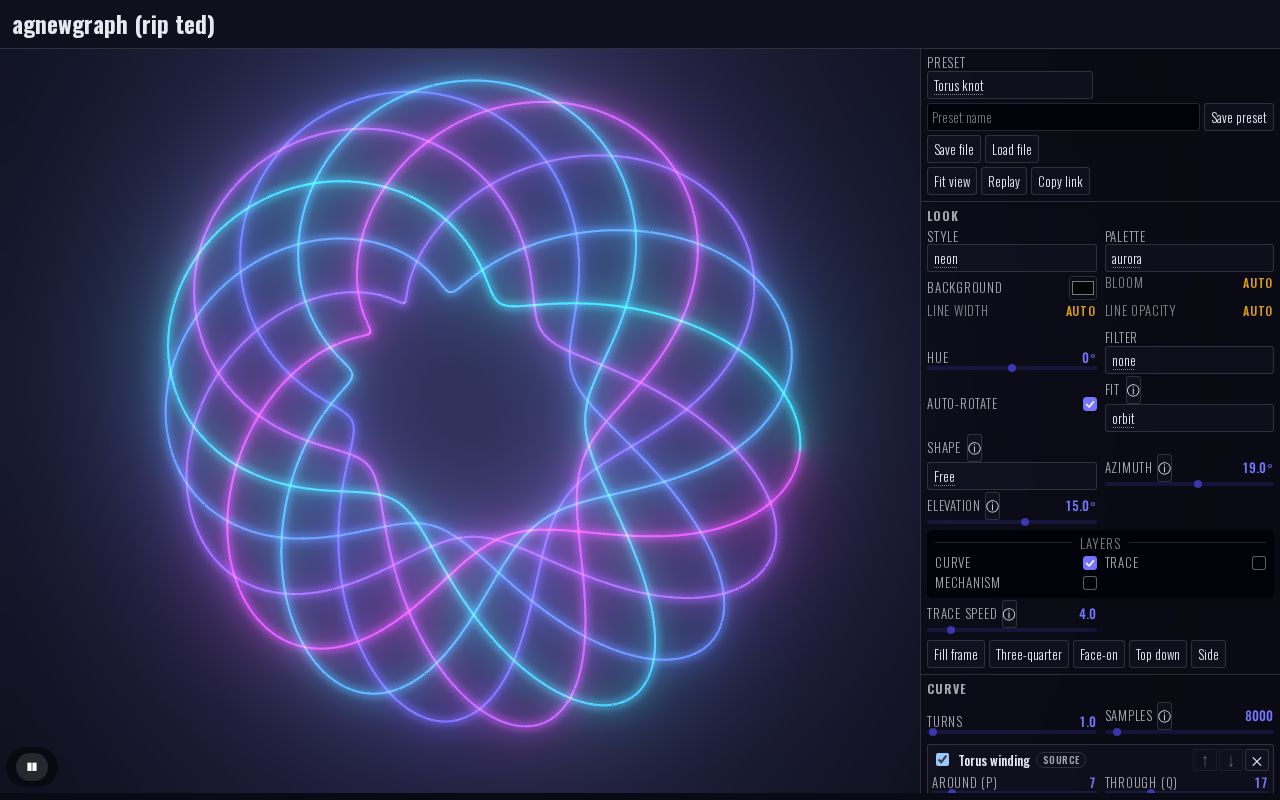Screen dimensions: 1280x800
Task: Show info for the Azimuth setting
Action: pos(1164,468)
